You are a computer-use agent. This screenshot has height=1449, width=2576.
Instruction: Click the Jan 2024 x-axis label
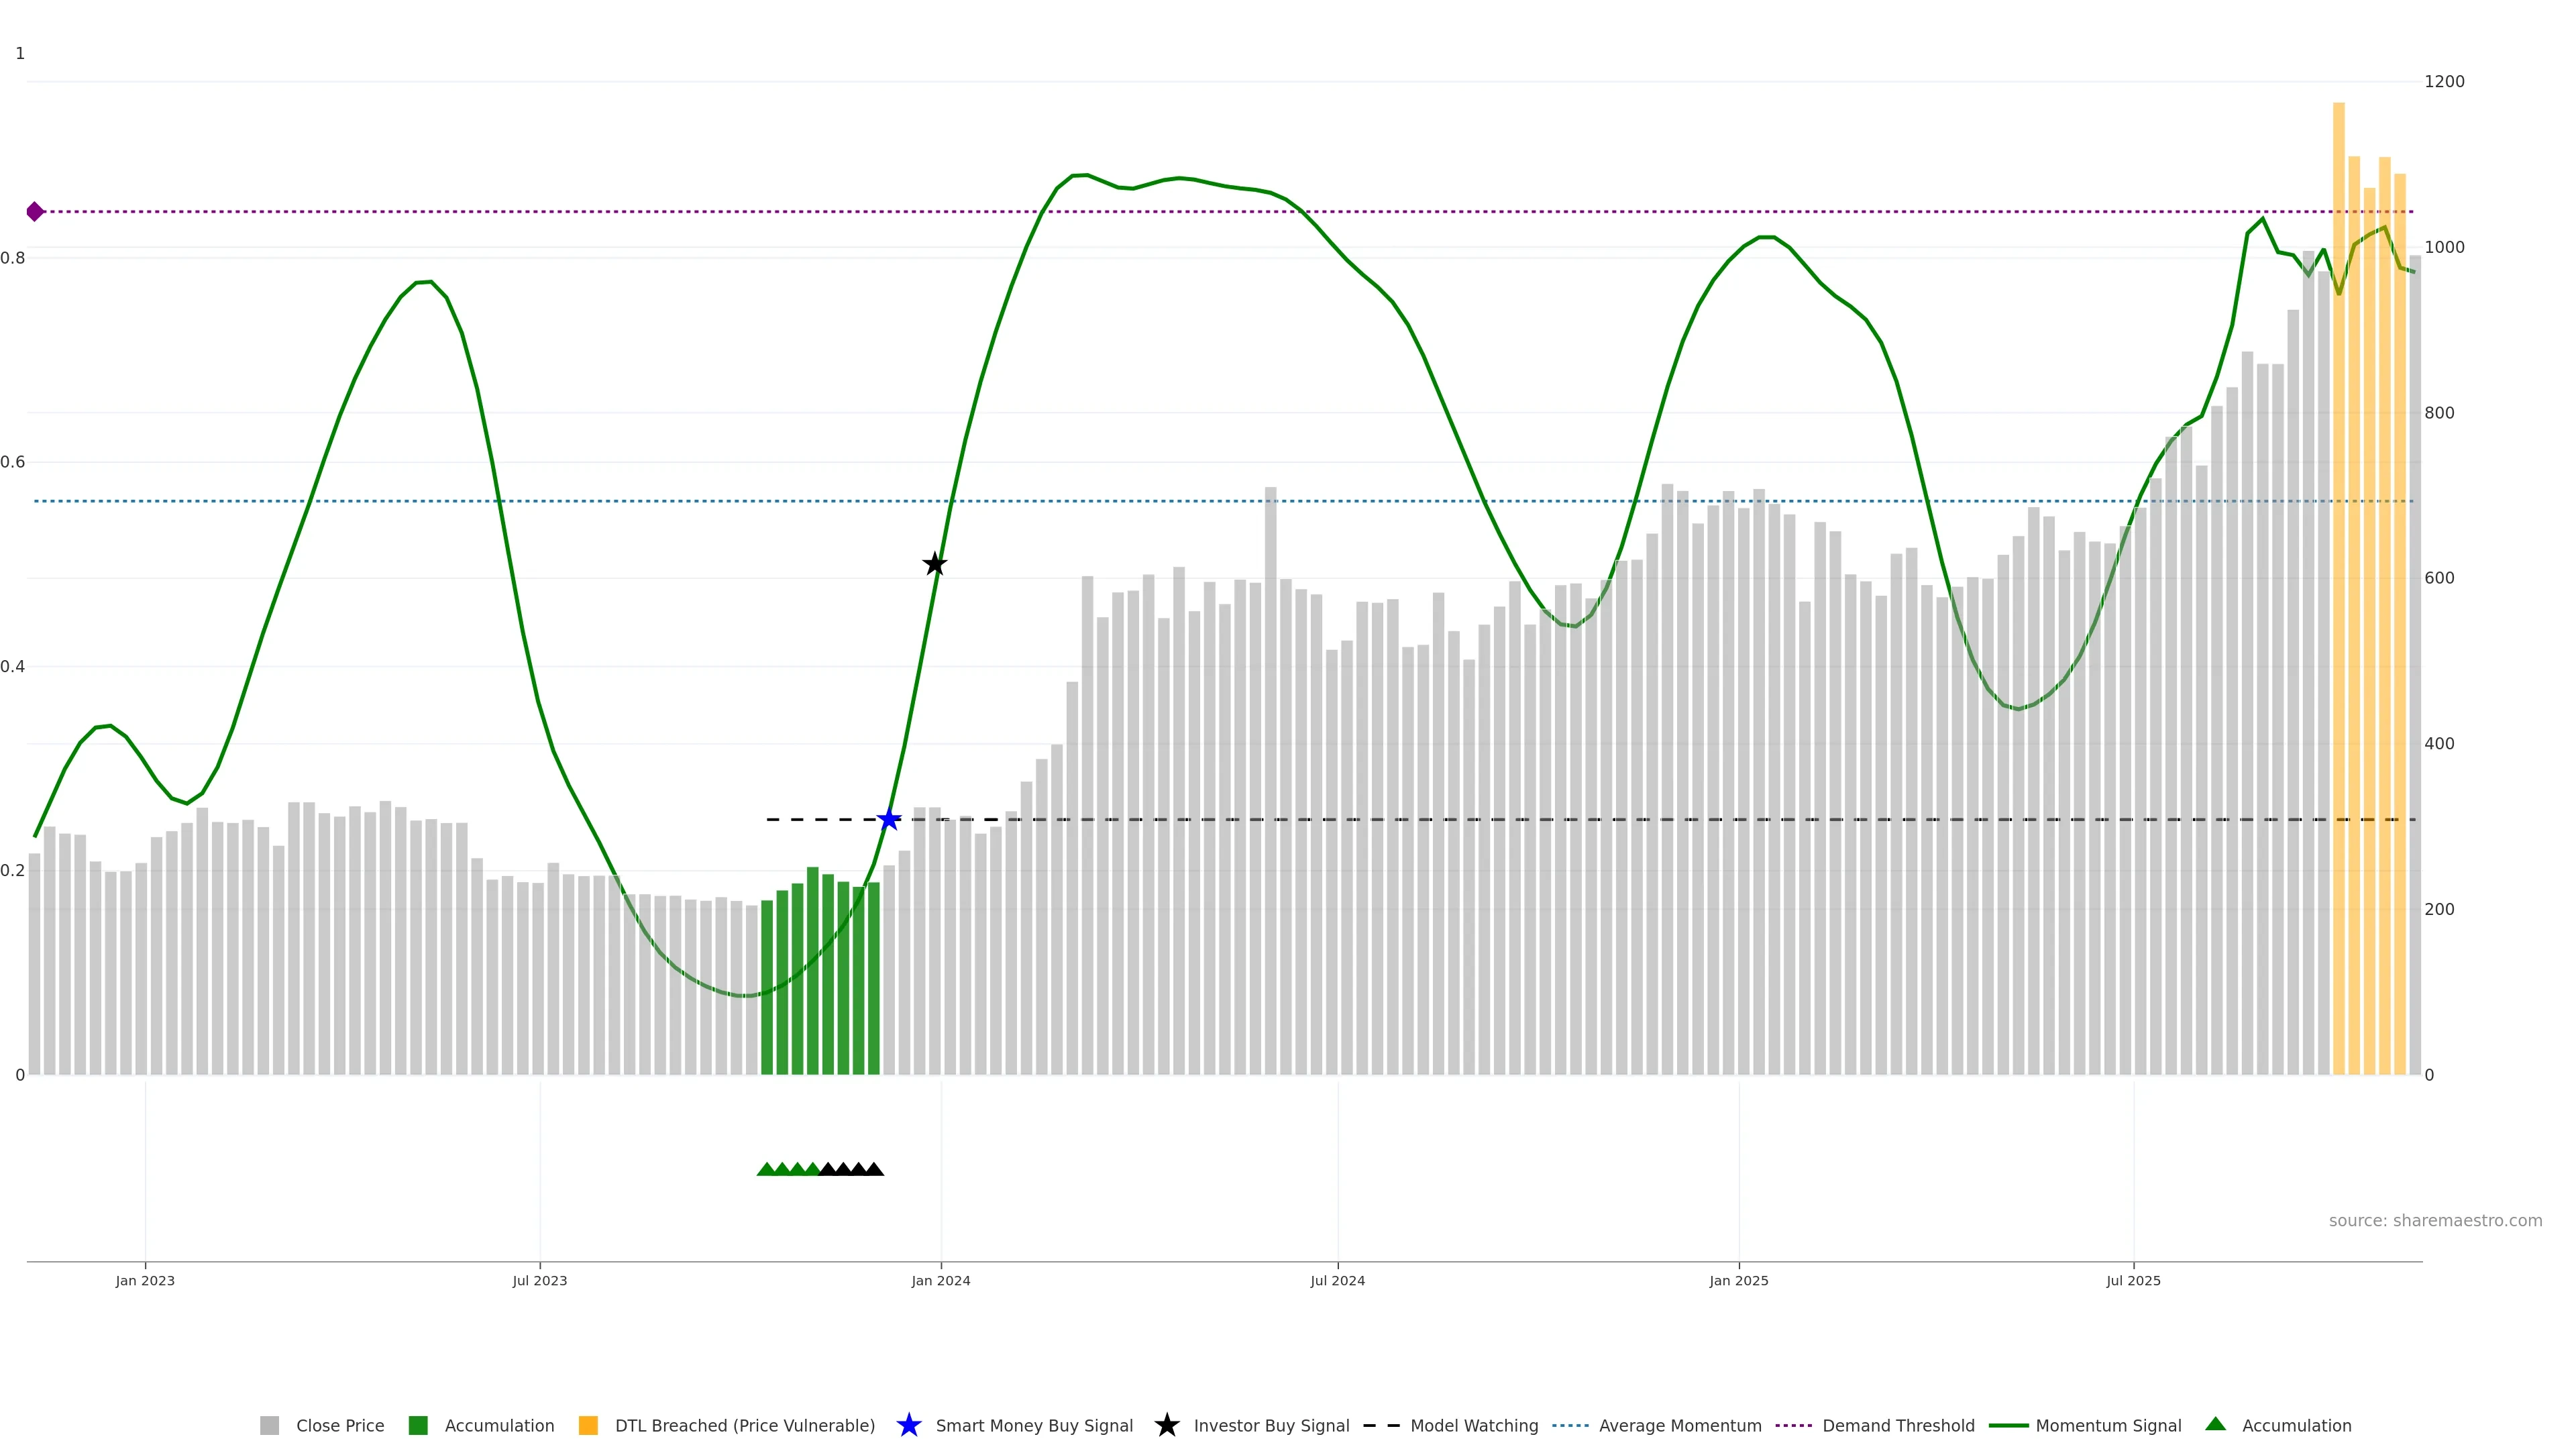[940, 1280]
